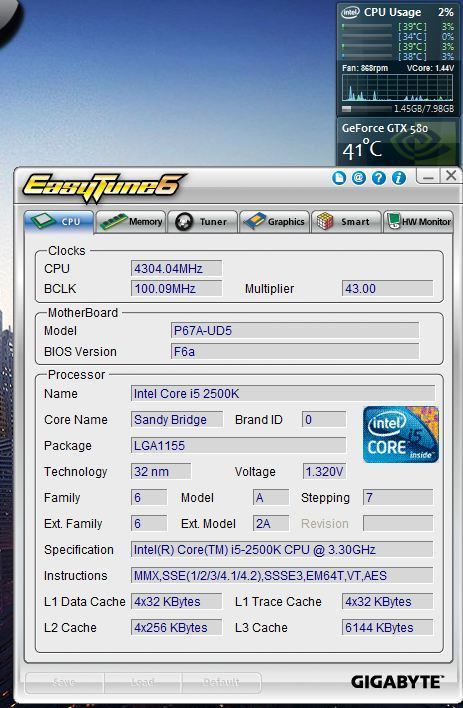Click the Intel logo in CPU Usage gadget
The width and height of the screenshot is (463, 708).
point(350,12)
